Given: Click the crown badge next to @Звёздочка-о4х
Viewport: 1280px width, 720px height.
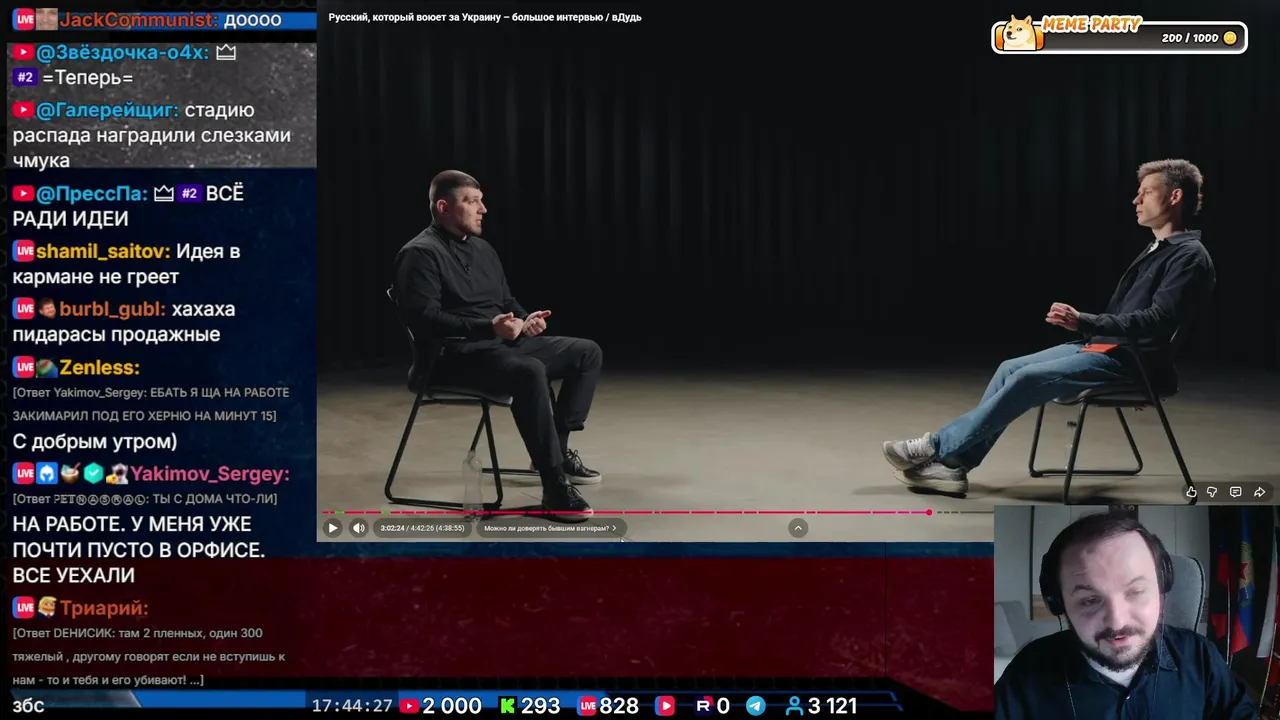Looking at the screenshot, I should tap(226, 52).
